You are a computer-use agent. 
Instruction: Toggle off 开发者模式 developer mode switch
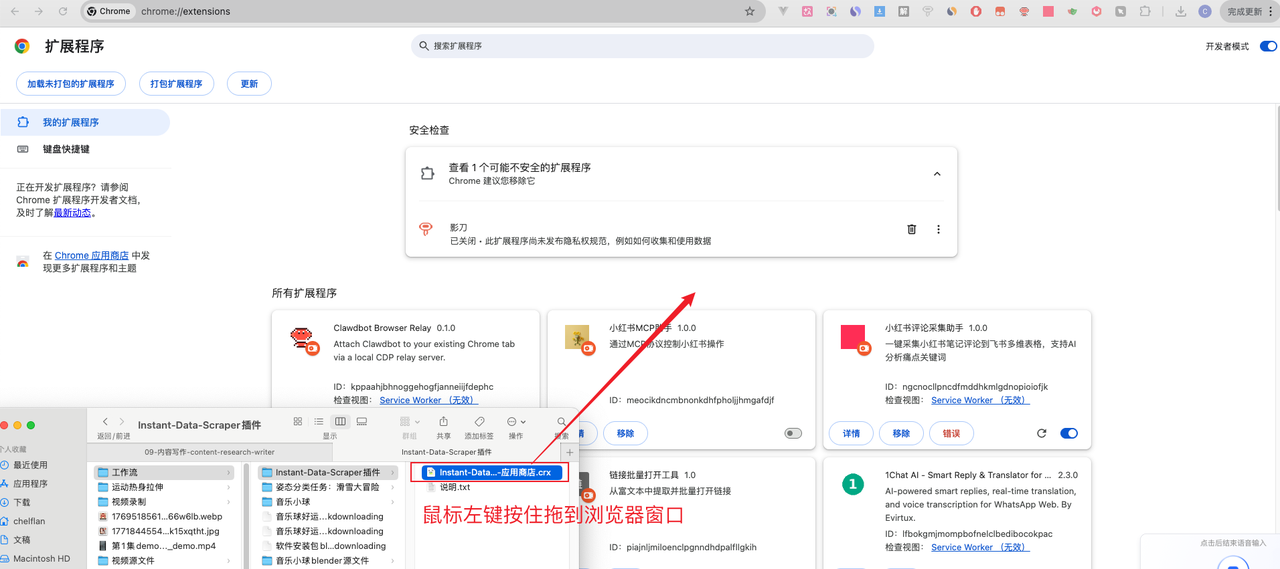click(1268, 46)
